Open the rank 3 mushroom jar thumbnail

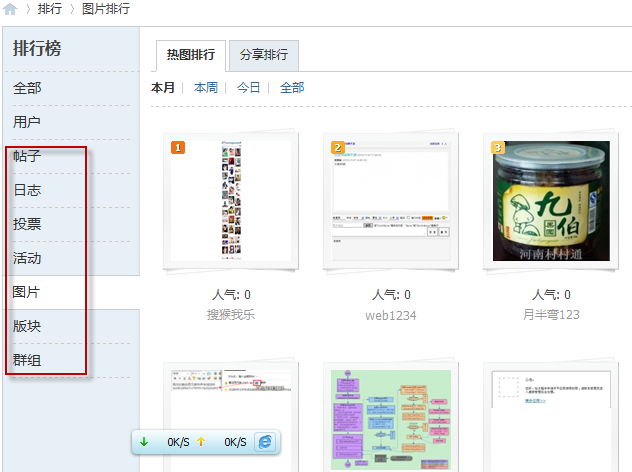(551, 201)
